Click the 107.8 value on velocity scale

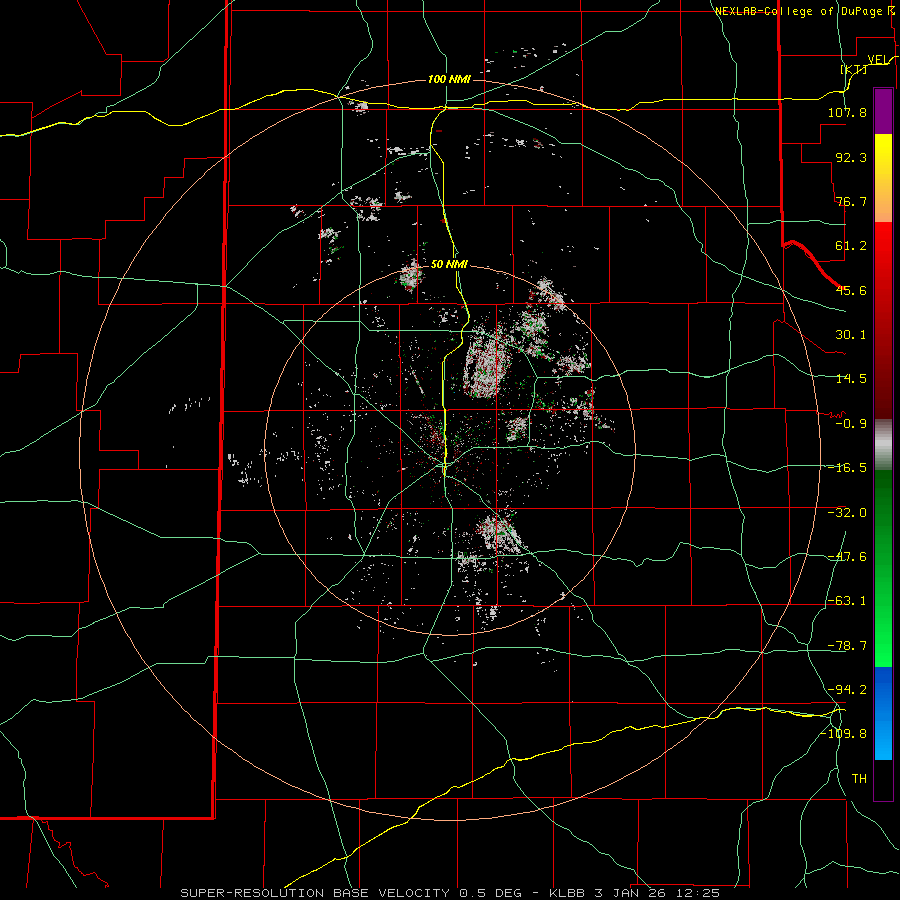(847, 112)
